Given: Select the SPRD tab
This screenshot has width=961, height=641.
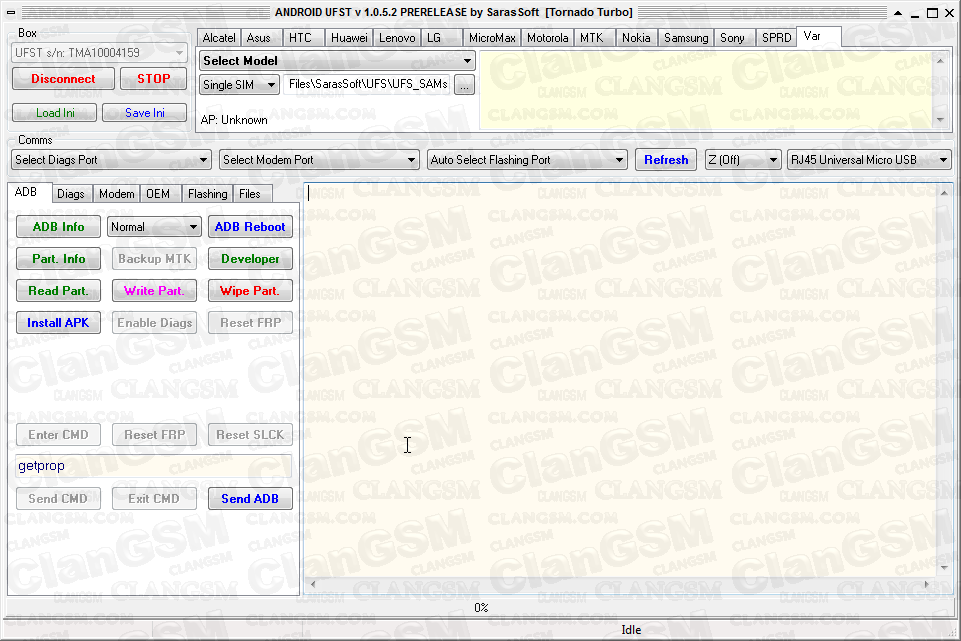Looking at the screenshot, I should pos(777,38).
